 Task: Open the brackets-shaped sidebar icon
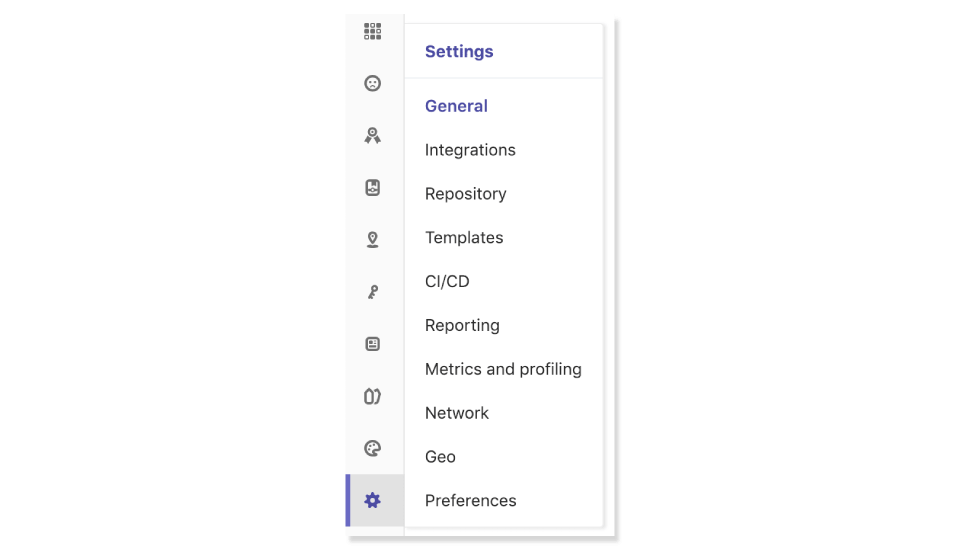coord(372,396)
